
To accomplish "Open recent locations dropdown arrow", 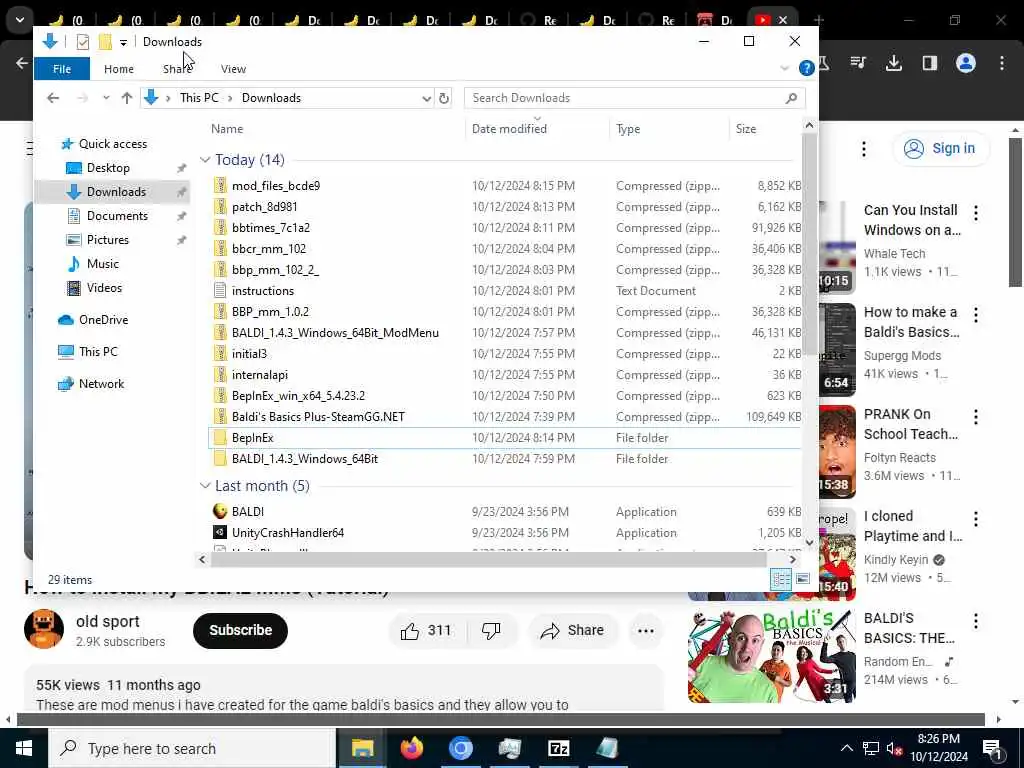I will (x=106, y=98).
